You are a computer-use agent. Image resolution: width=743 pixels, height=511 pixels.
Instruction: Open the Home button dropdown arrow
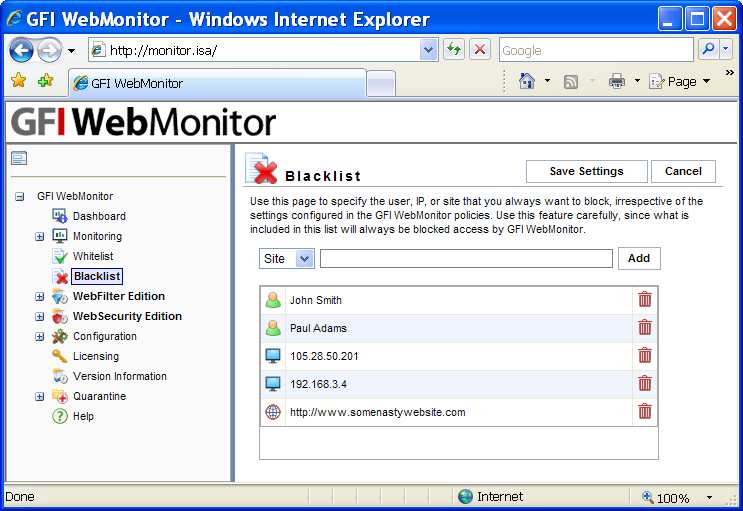[x=547, y=81]
